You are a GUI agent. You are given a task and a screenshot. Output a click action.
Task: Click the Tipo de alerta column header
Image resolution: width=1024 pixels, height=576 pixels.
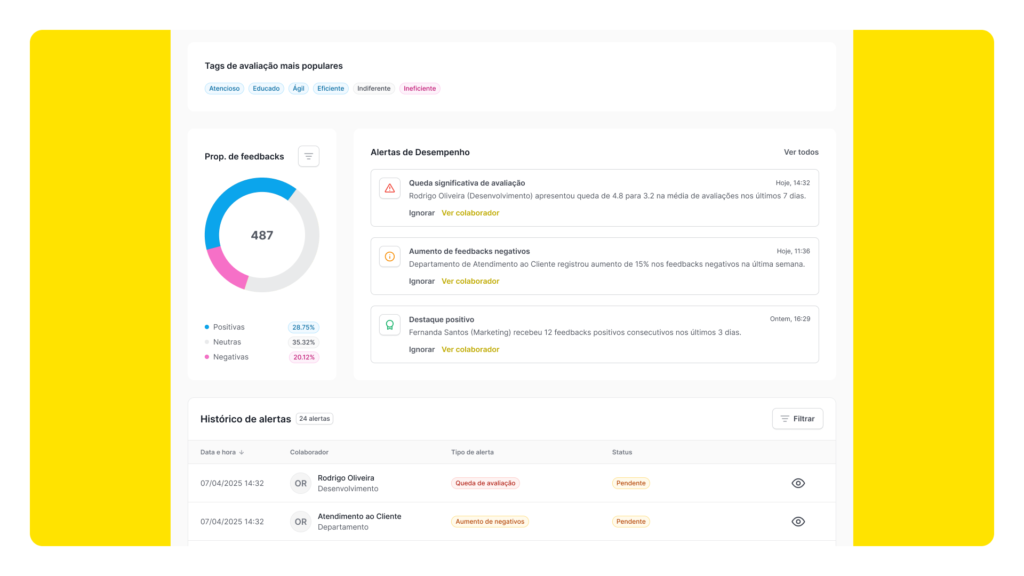[472, 452]
